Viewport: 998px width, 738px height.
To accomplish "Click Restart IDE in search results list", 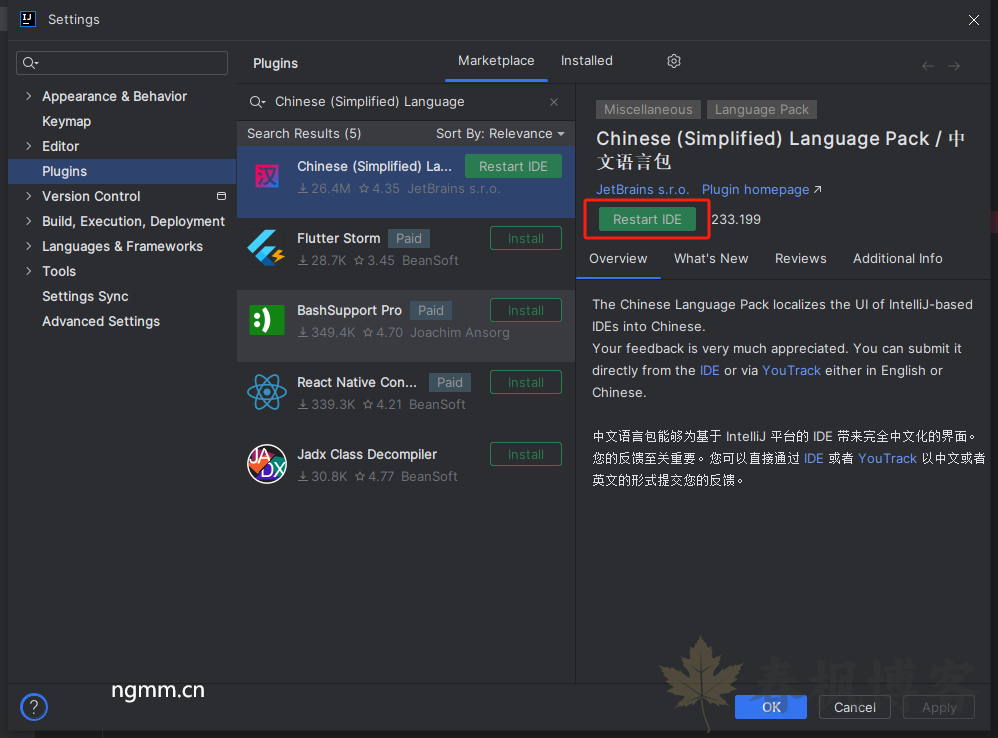I will pos(513,167).
